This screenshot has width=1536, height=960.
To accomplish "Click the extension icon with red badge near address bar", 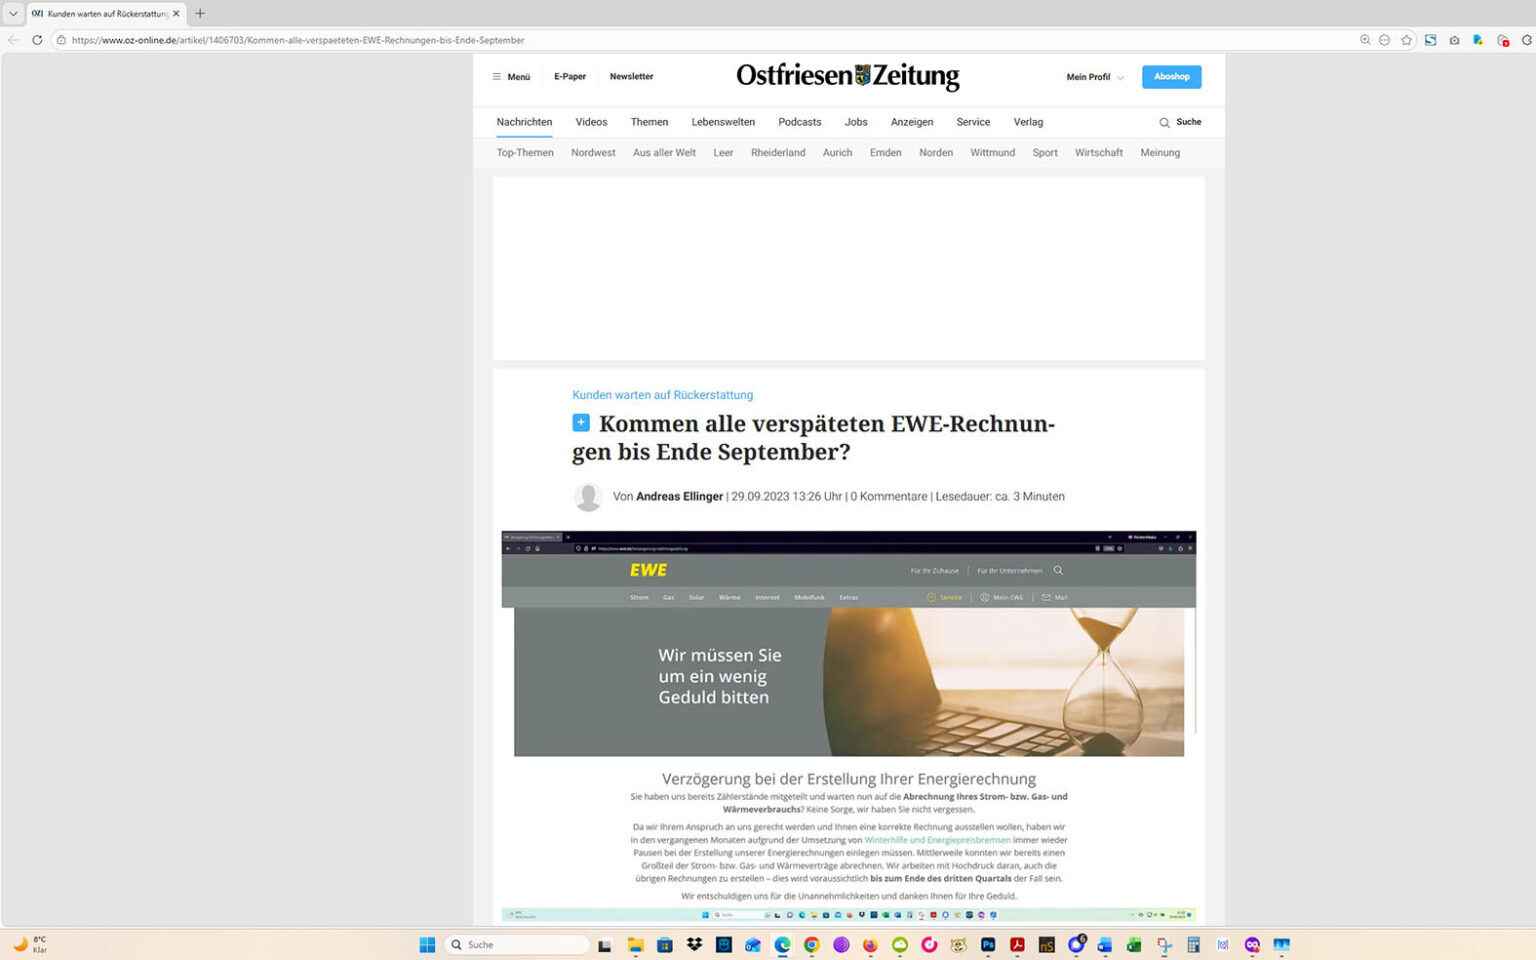I will [1503, 40].
